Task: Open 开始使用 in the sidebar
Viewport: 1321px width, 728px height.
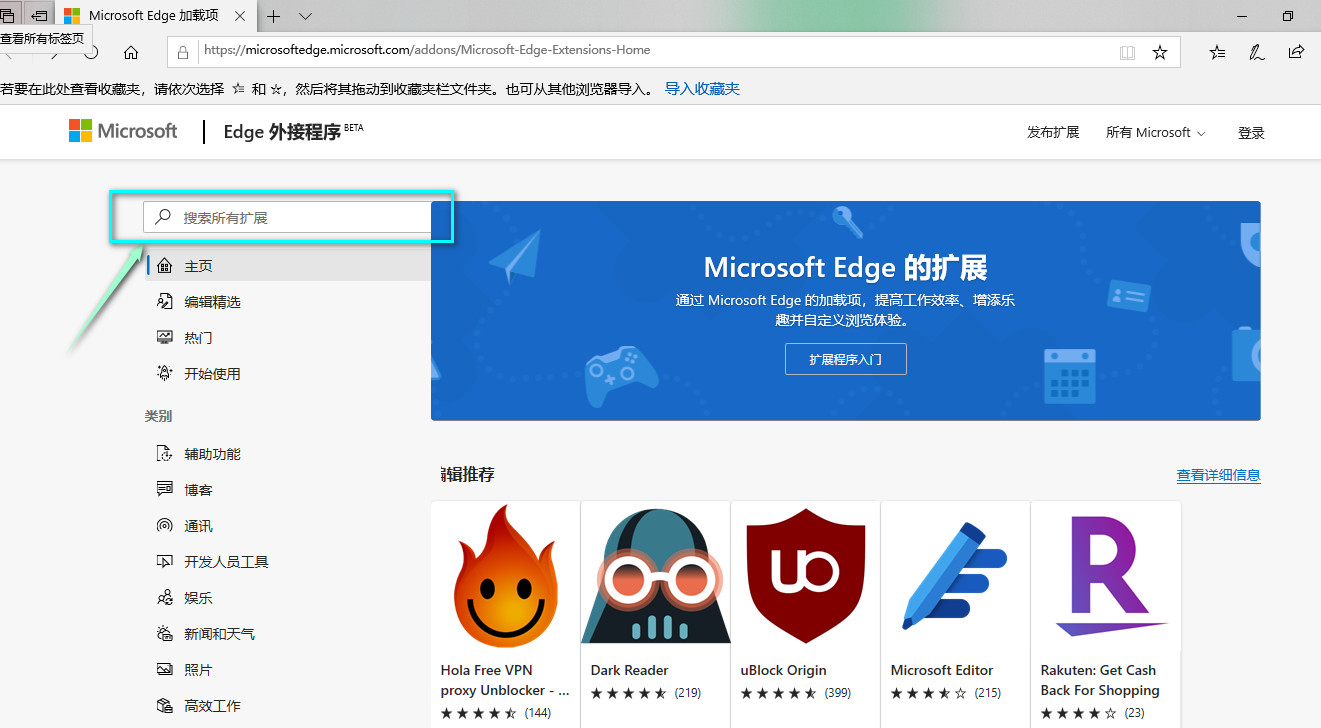Action: 212,374
